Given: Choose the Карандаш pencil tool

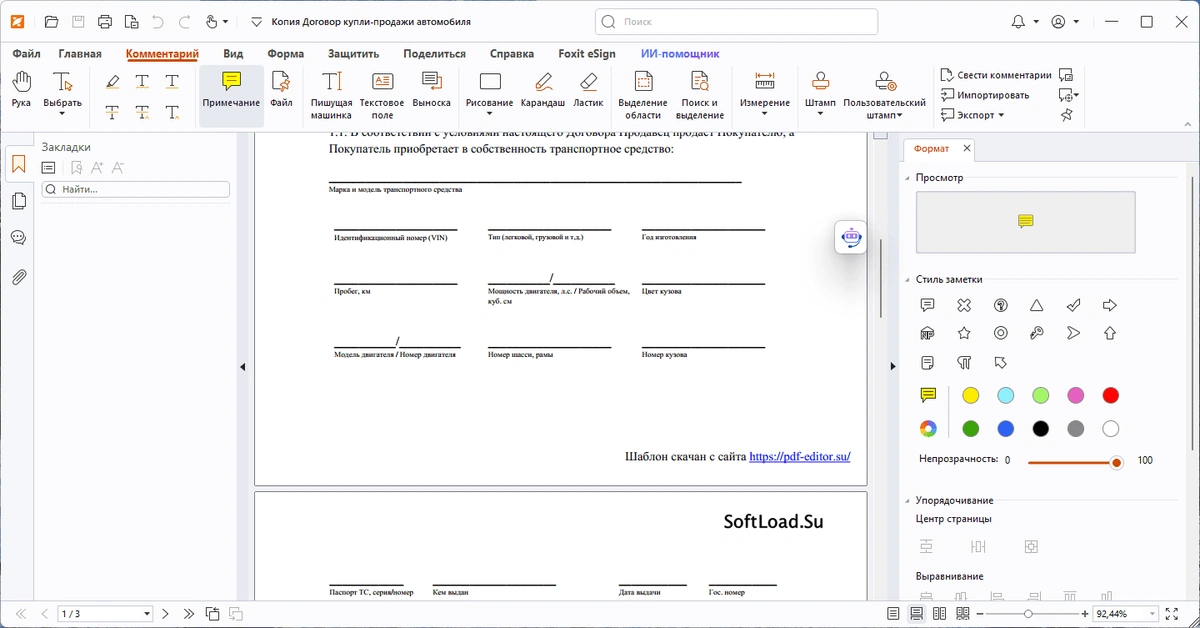Looking at the screenshot, I should (x=543, y=90).
